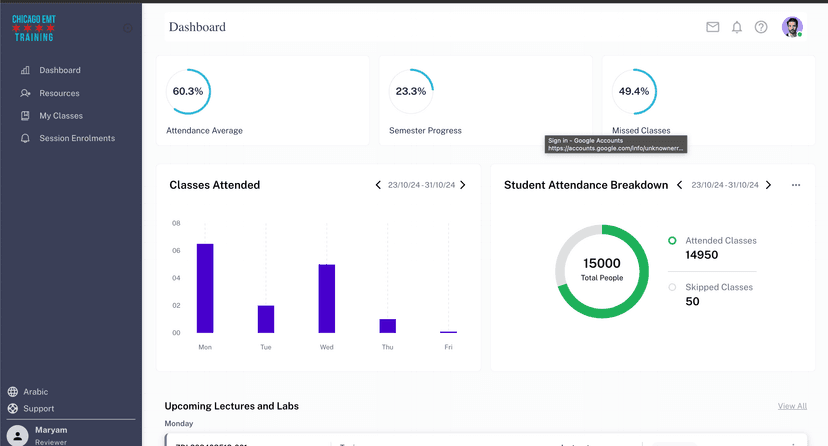The height and width of the screenshot is (446, 828).
Task: Click the Chicago EMT Training logo
Action: tap(34, 27)
